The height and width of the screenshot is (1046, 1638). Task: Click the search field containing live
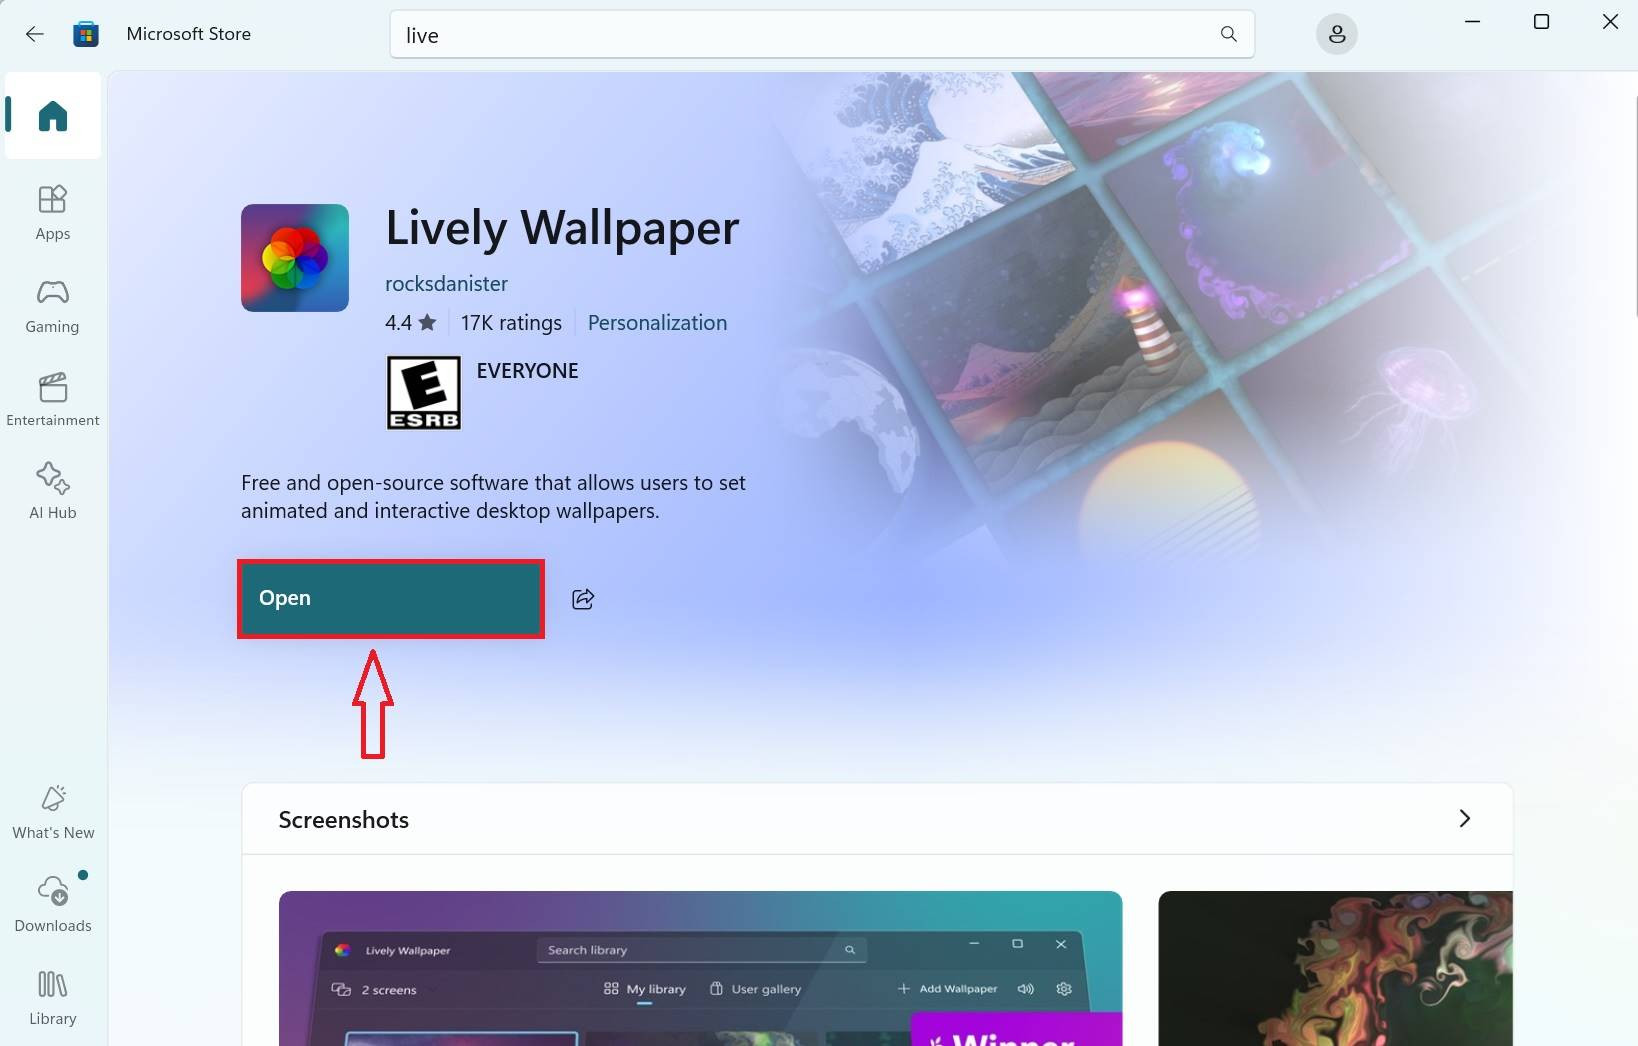tap(822, 35)
